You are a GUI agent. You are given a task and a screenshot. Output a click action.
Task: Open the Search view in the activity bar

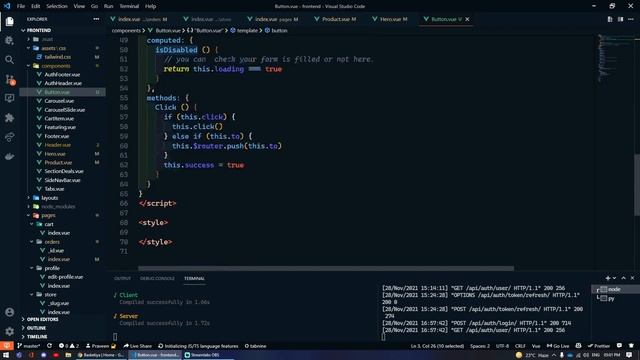(x=9, y=60)
